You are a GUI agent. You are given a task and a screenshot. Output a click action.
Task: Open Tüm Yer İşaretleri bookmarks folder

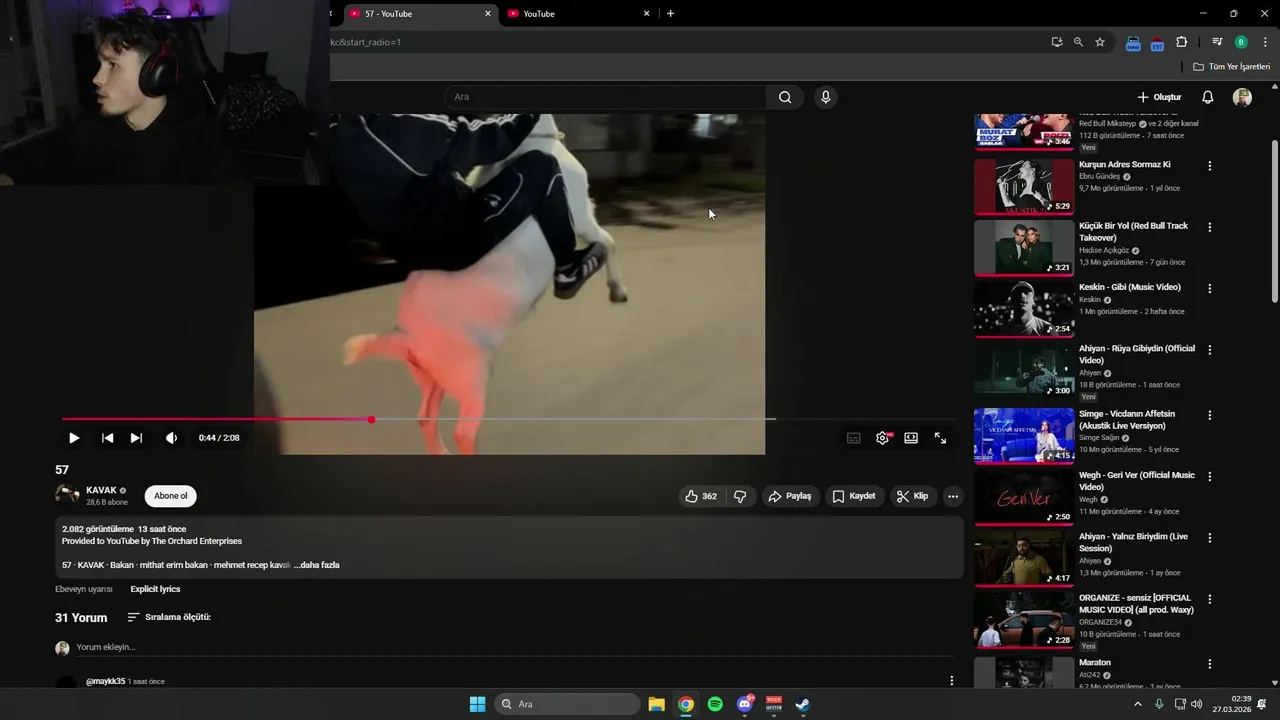click(1232, 67)
